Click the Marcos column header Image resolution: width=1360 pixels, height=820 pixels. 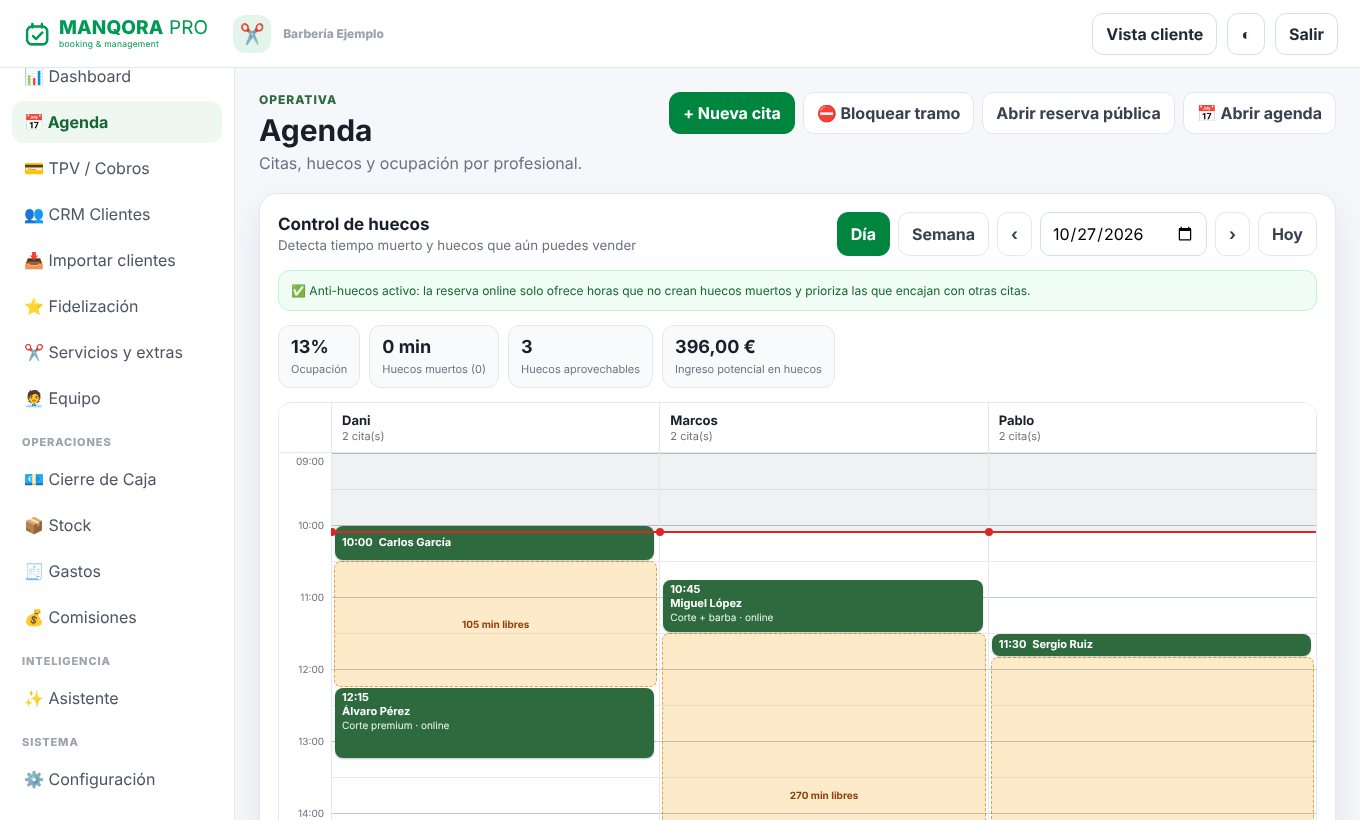point(824,428)
